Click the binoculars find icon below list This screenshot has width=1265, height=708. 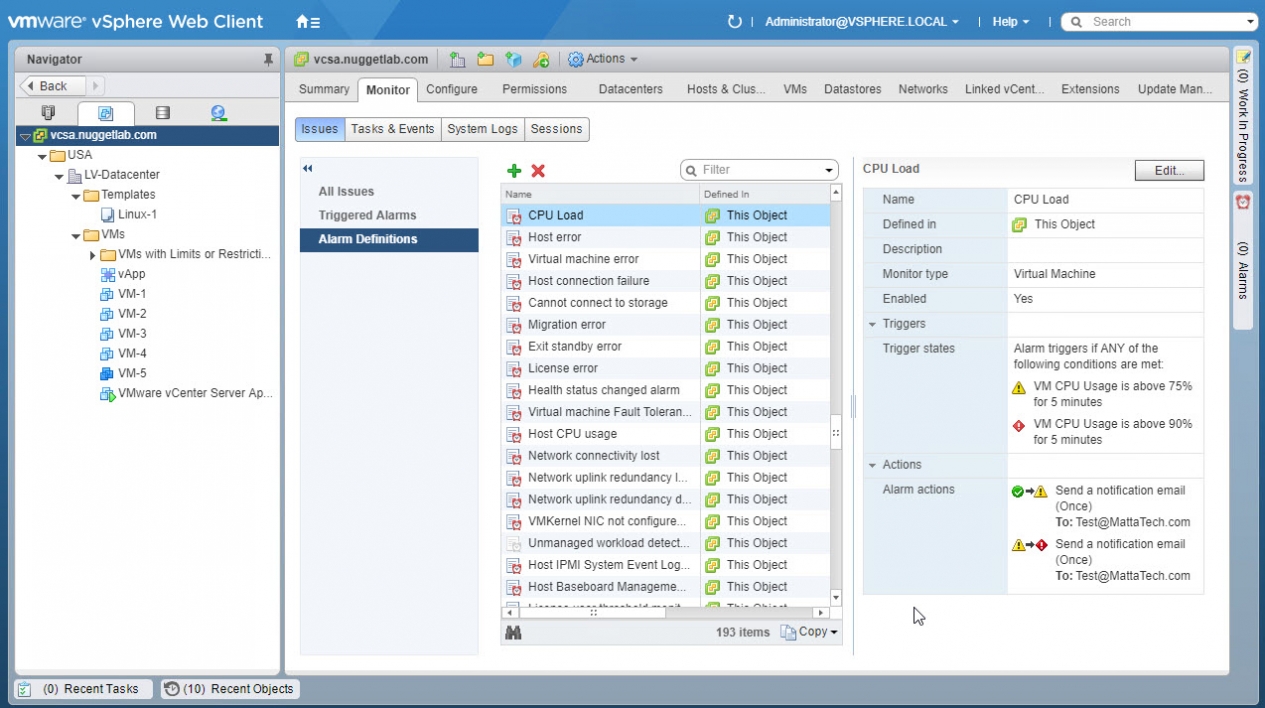[514, 632]
